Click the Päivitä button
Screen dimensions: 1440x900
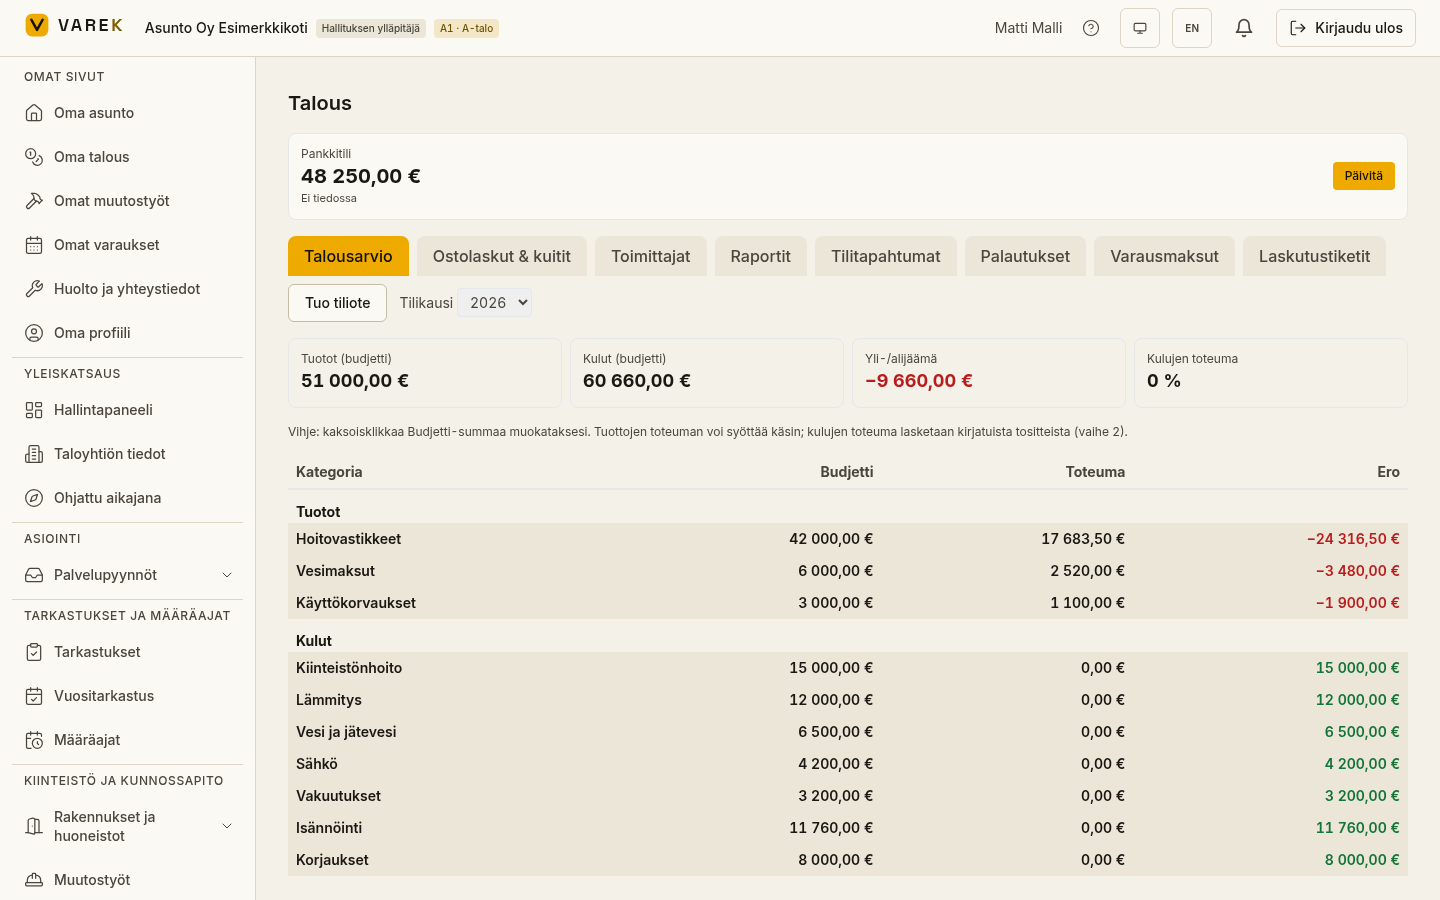point(1364,176)
